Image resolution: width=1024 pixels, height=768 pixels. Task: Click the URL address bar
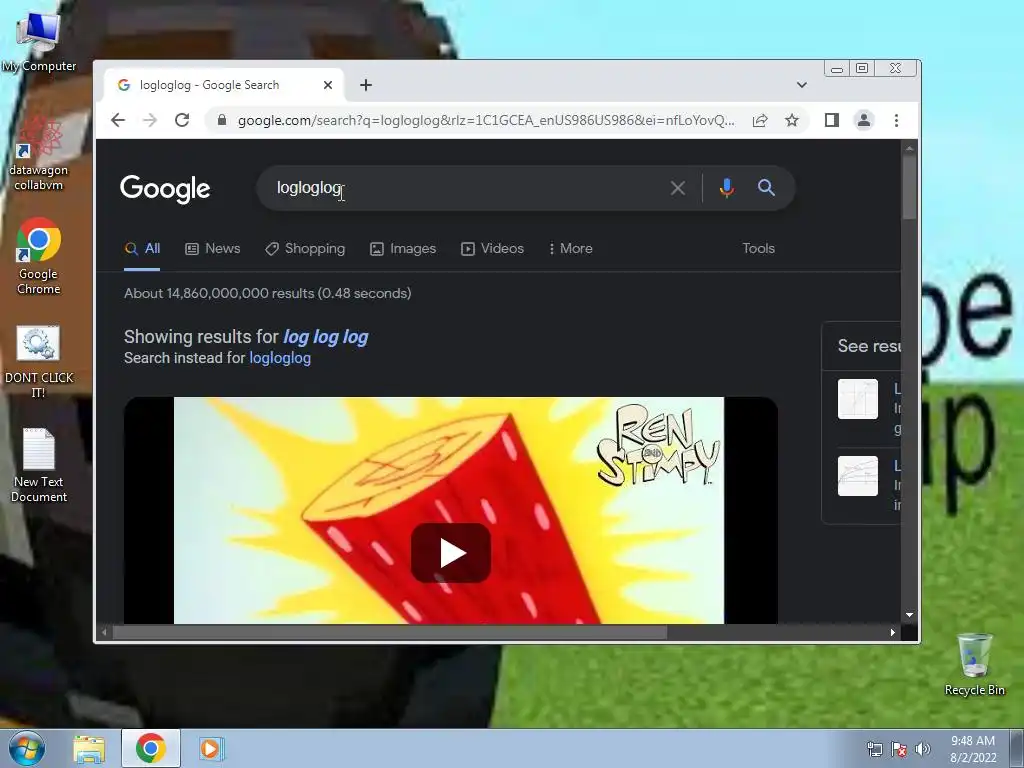486,120
